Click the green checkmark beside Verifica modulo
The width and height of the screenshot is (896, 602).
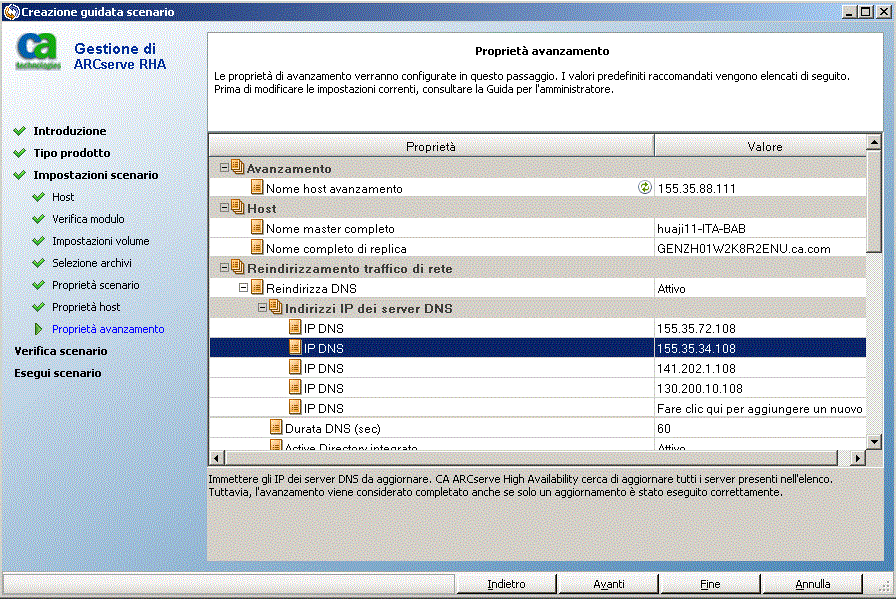tap(39, 219)
